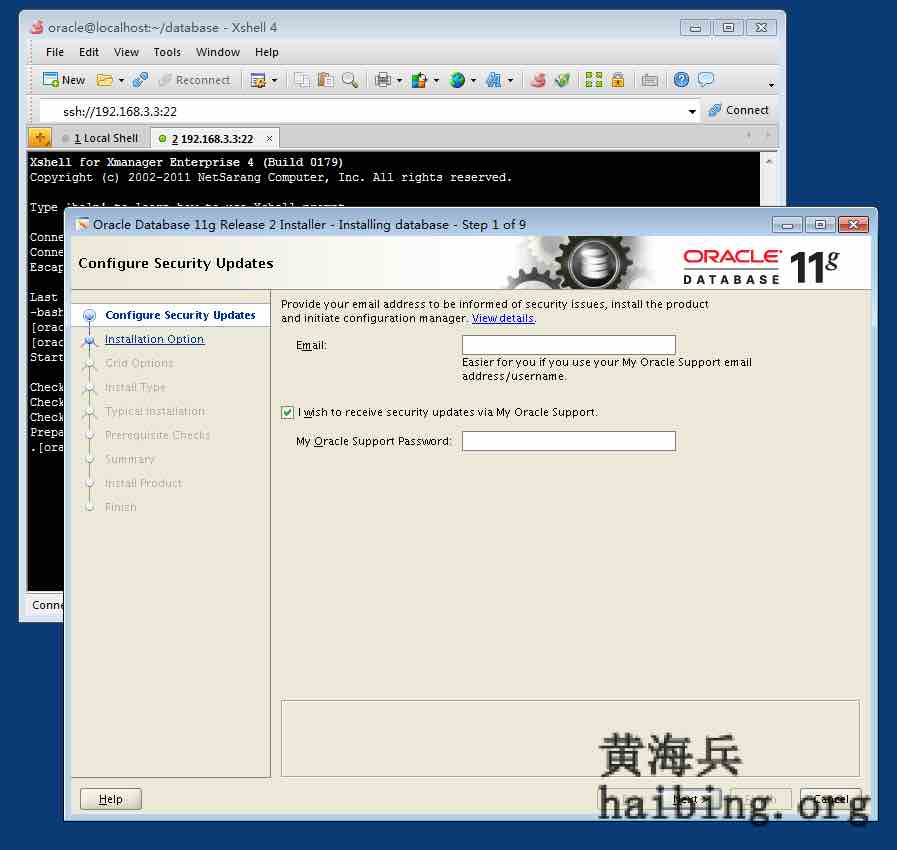This screenshot has height=850, width=897.
Task: Click the Xshell terminal scrollbar up arrow
Action: [769, 161]
